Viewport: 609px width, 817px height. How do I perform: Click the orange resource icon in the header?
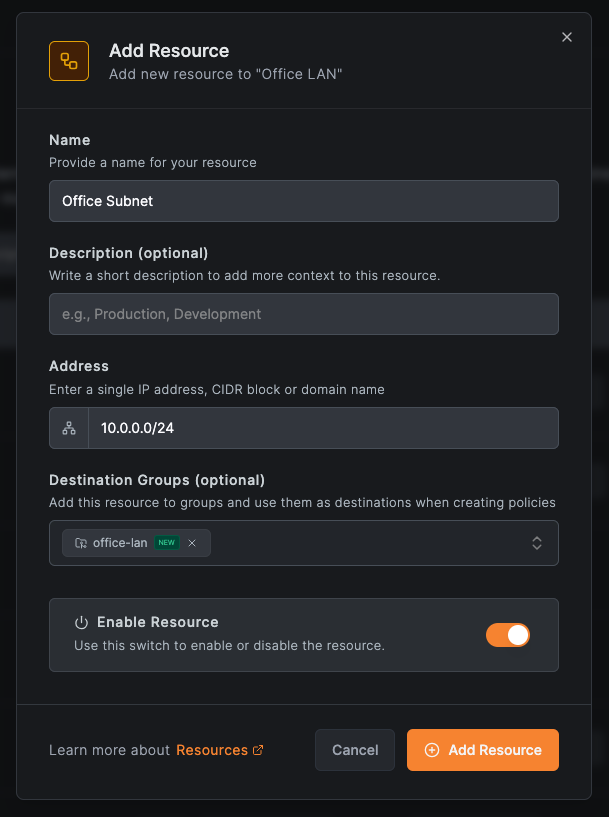(69, 61)
